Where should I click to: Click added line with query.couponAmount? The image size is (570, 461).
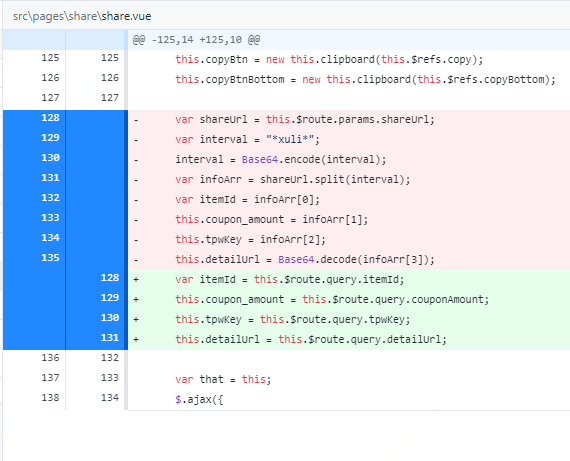(332, 299)
